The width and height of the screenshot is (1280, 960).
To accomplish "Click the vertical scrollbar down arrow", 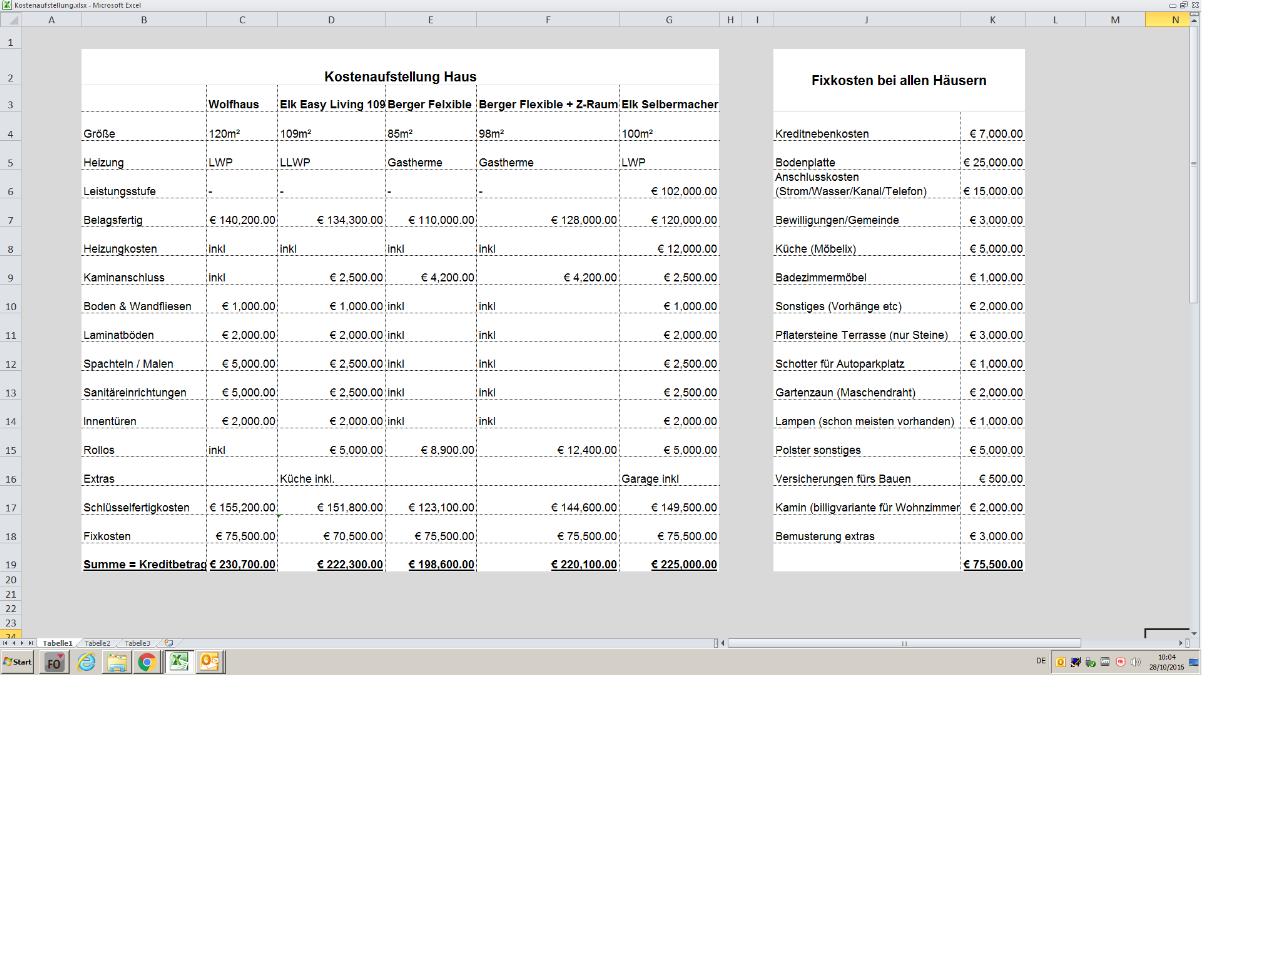I will pyautogui.click(x=1194, y=633).
